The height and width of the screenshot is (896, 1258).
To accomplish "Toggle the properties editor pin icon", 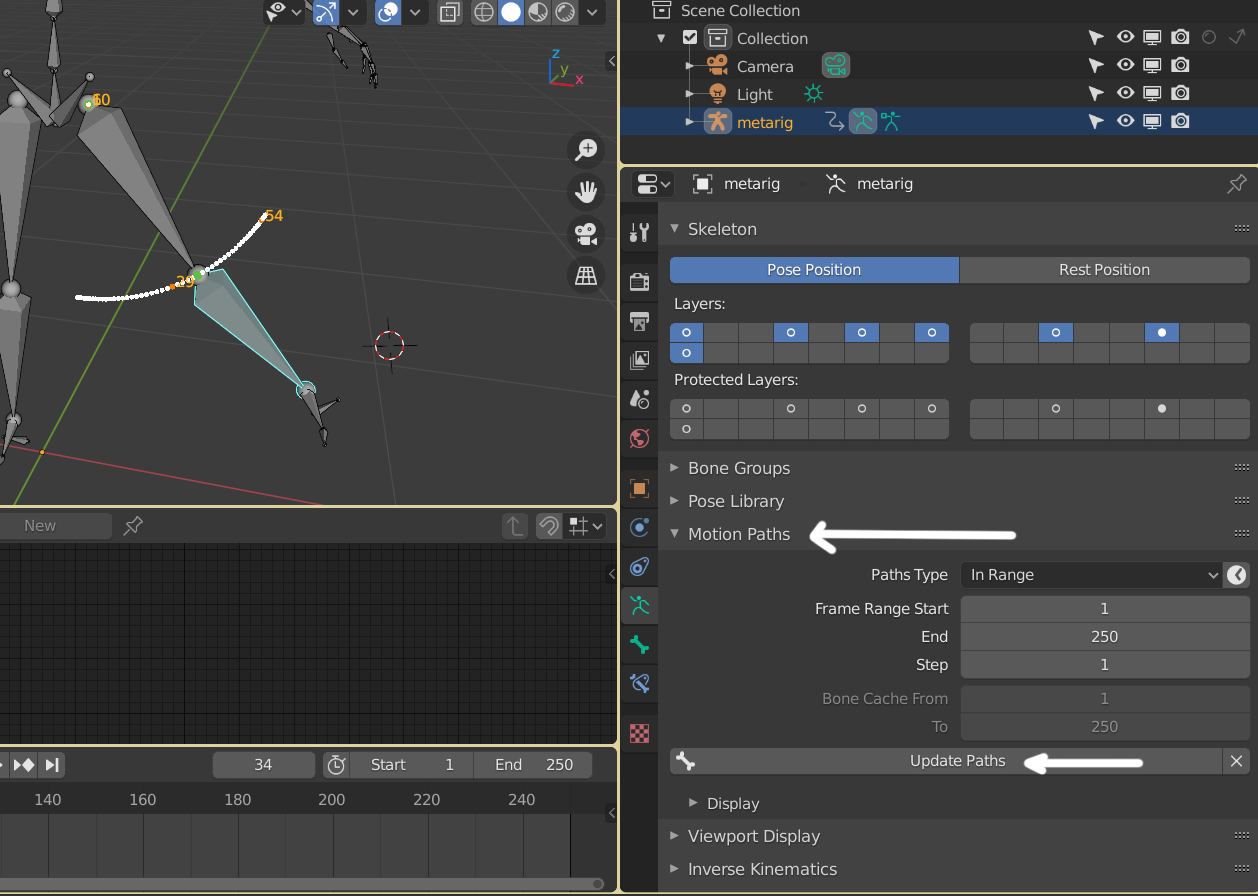I will (1237, 184).
